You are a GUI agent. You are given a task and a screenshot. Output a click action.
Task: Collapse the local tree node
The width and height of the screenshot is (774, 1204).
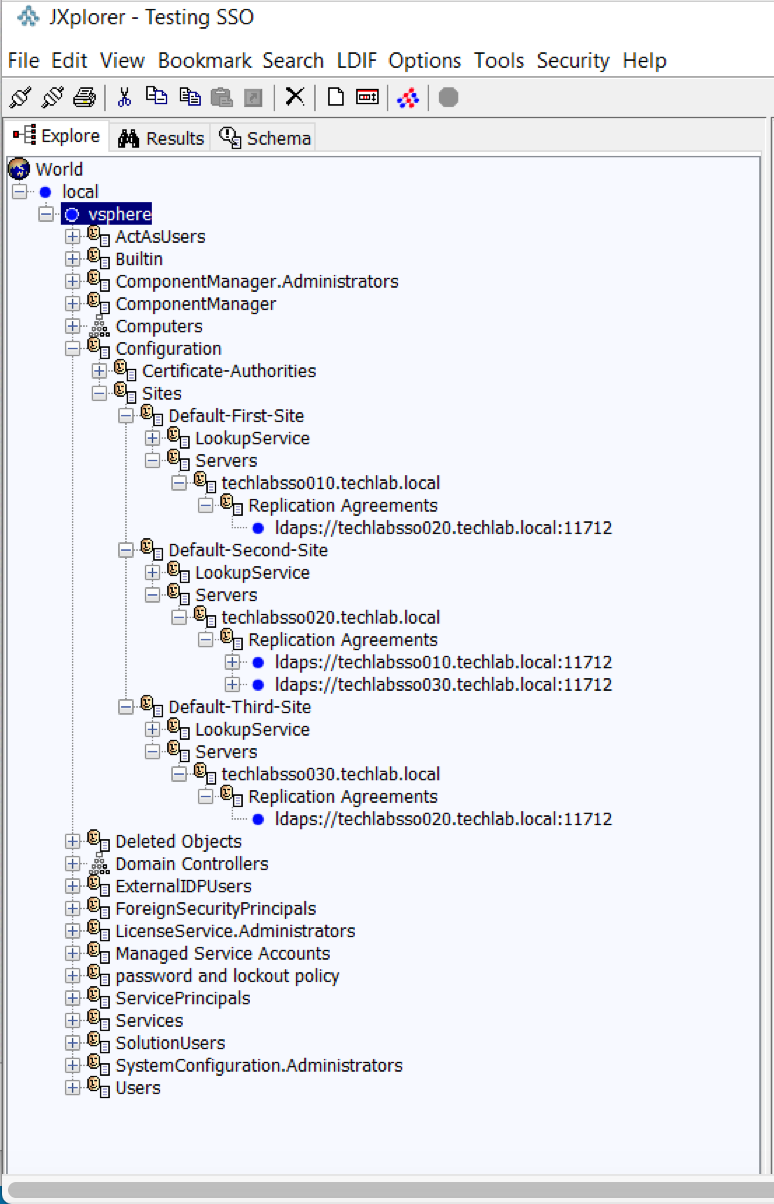(19, 192)
